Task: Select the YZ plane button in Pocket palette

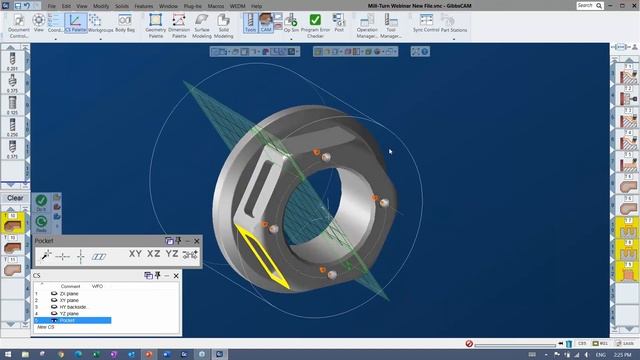Action: click(x=172, y=254)
